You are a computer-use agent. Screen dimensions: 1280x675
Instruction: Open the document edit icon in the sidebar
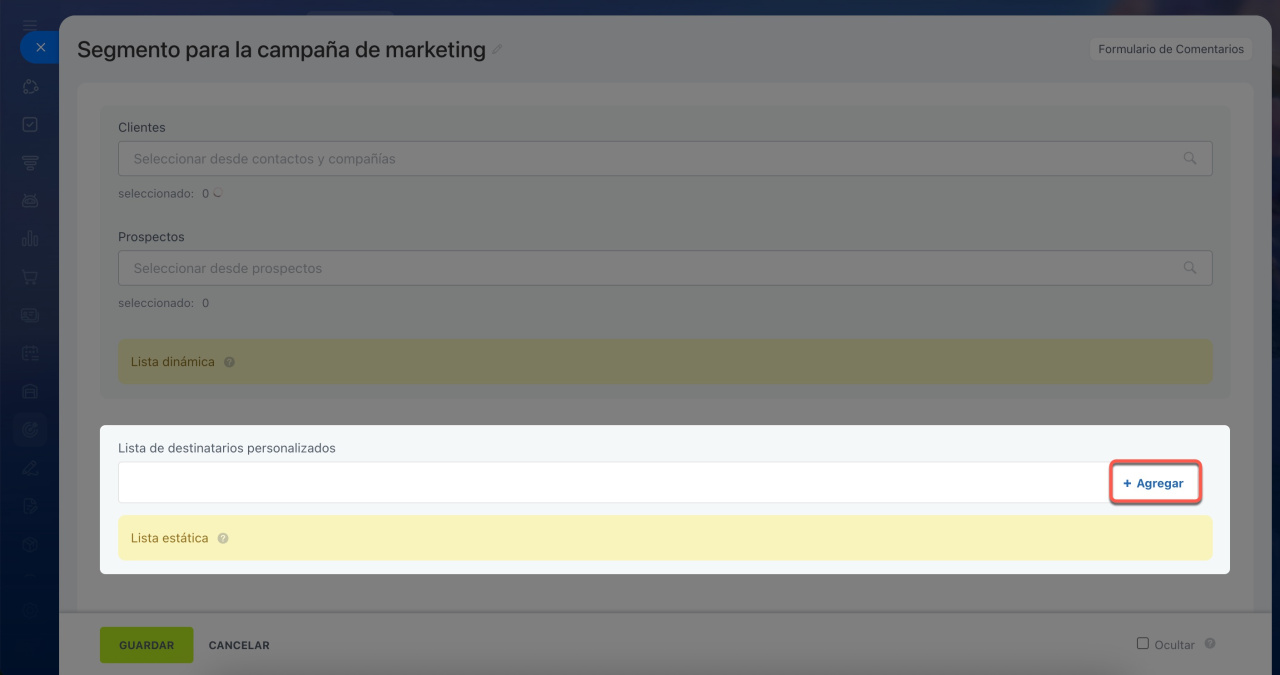(x=30, y=506)
